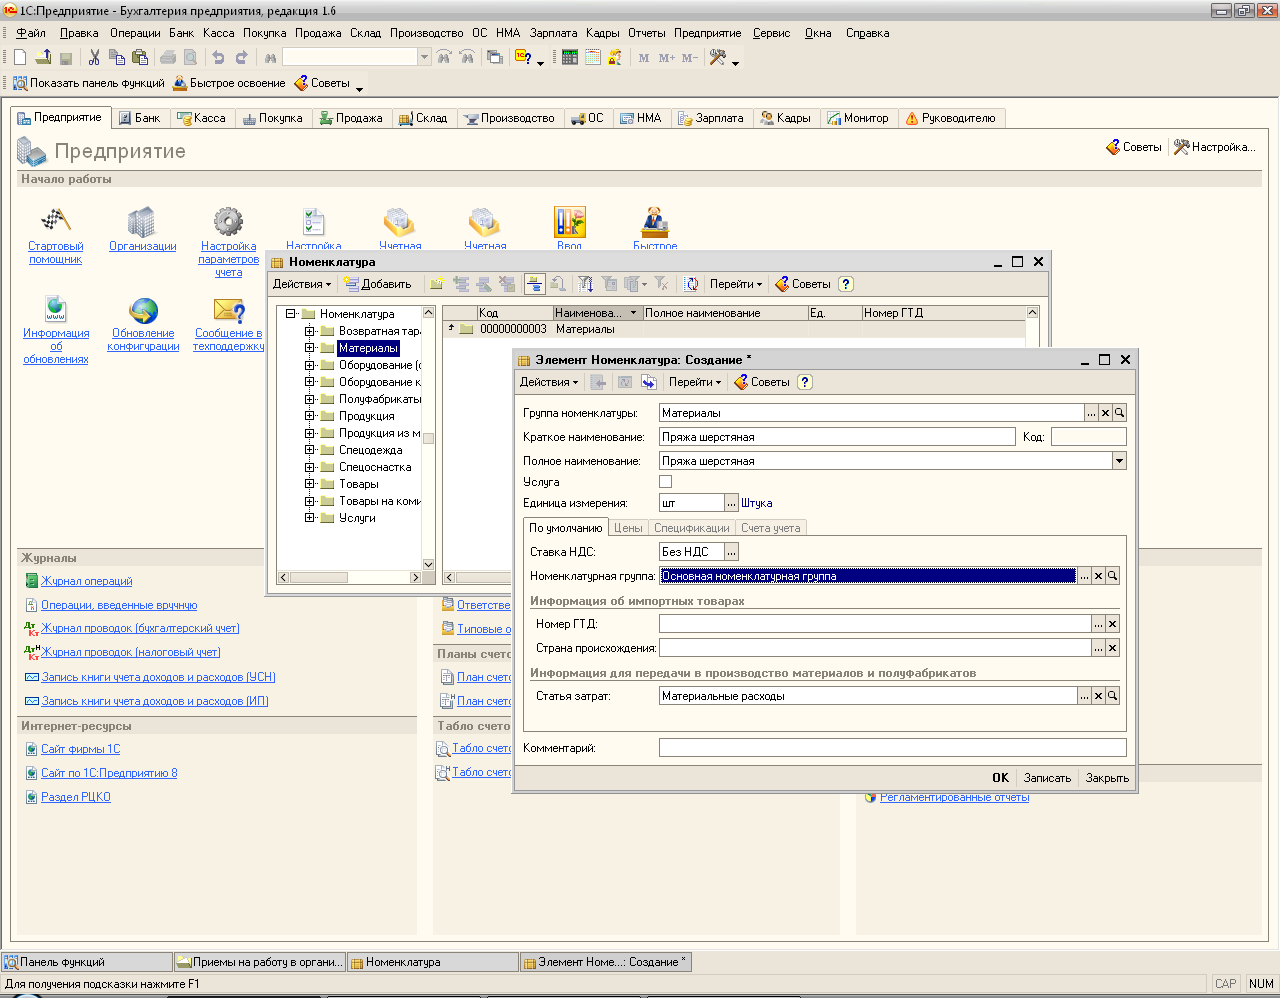Open Действия dropdown in Элемент Номенклатура window
This screenshot has height=998, width=1280.
[549, 382]
